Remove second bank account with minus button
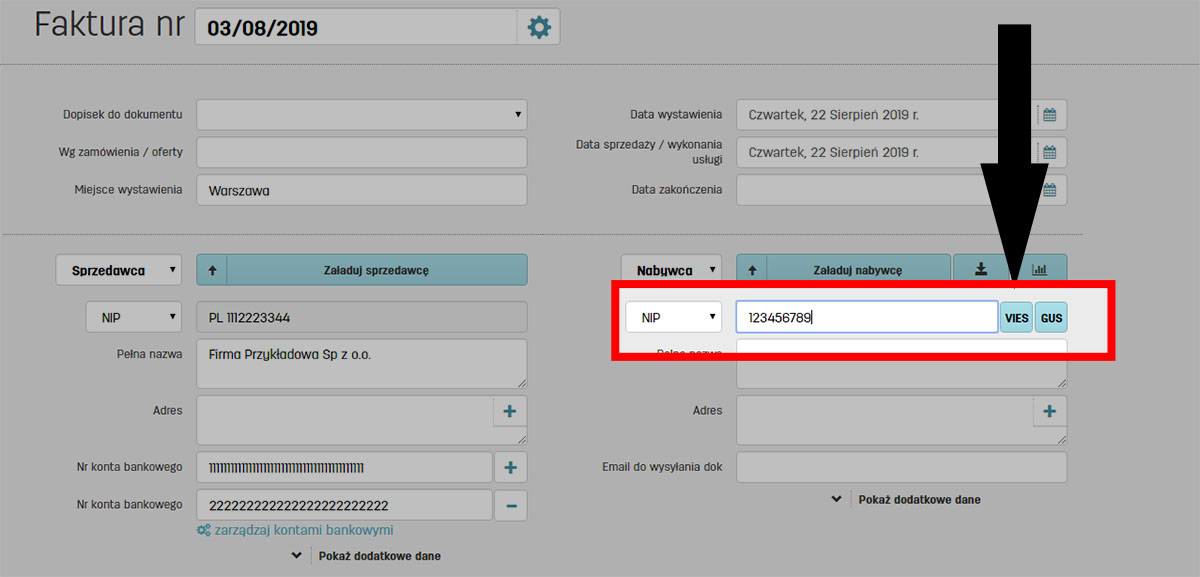1200x577 pixels. point(510,506)
